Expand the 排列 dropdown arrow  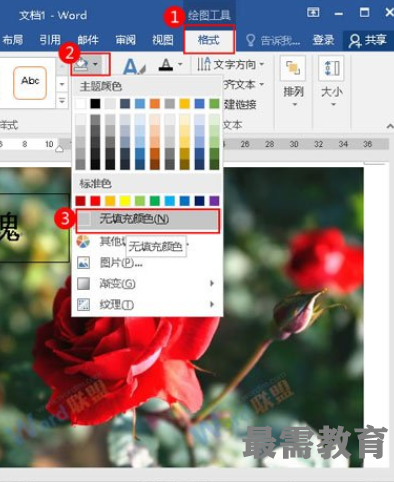coord(295,105)
